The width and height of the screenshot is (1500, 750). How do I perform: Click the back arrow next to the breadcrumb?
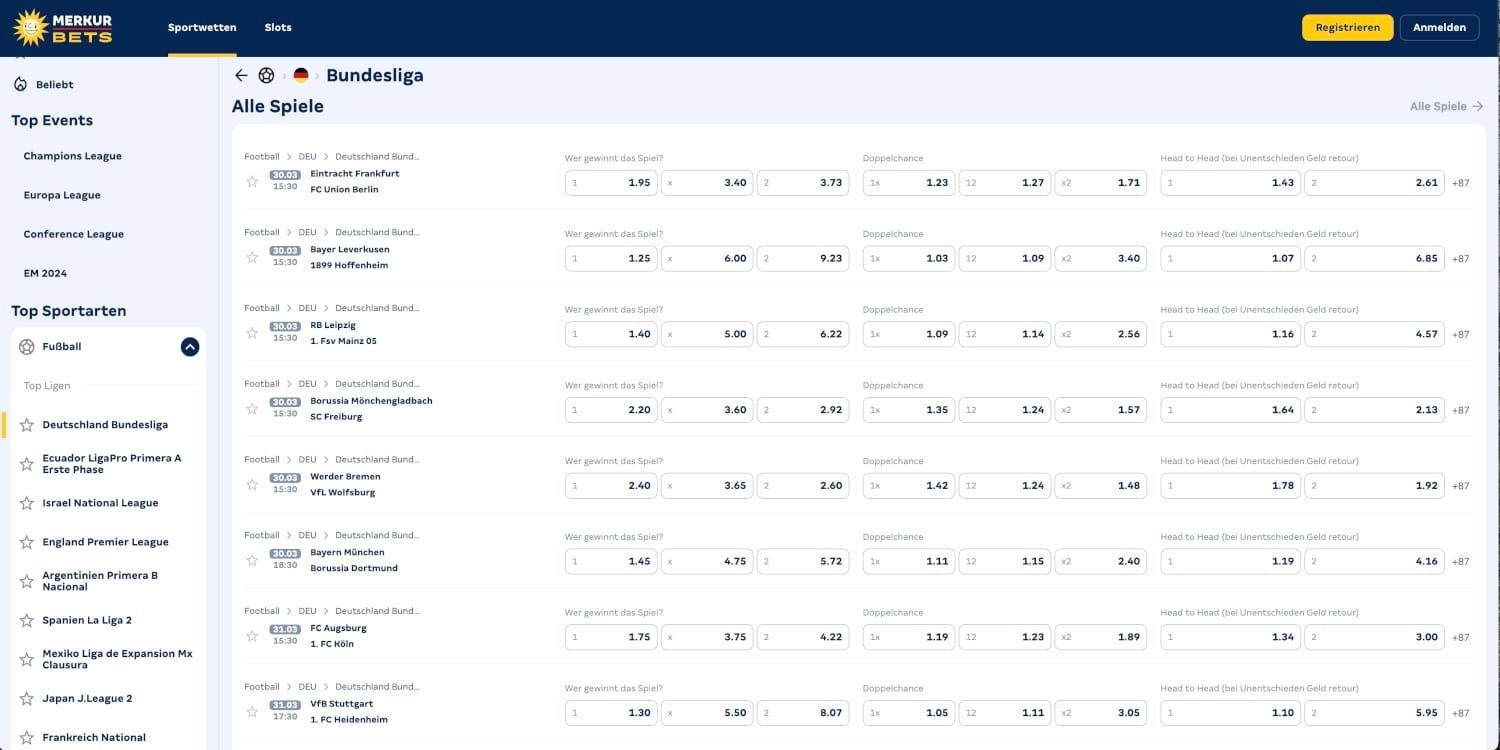pyautogui.click(x=240, y=75)
